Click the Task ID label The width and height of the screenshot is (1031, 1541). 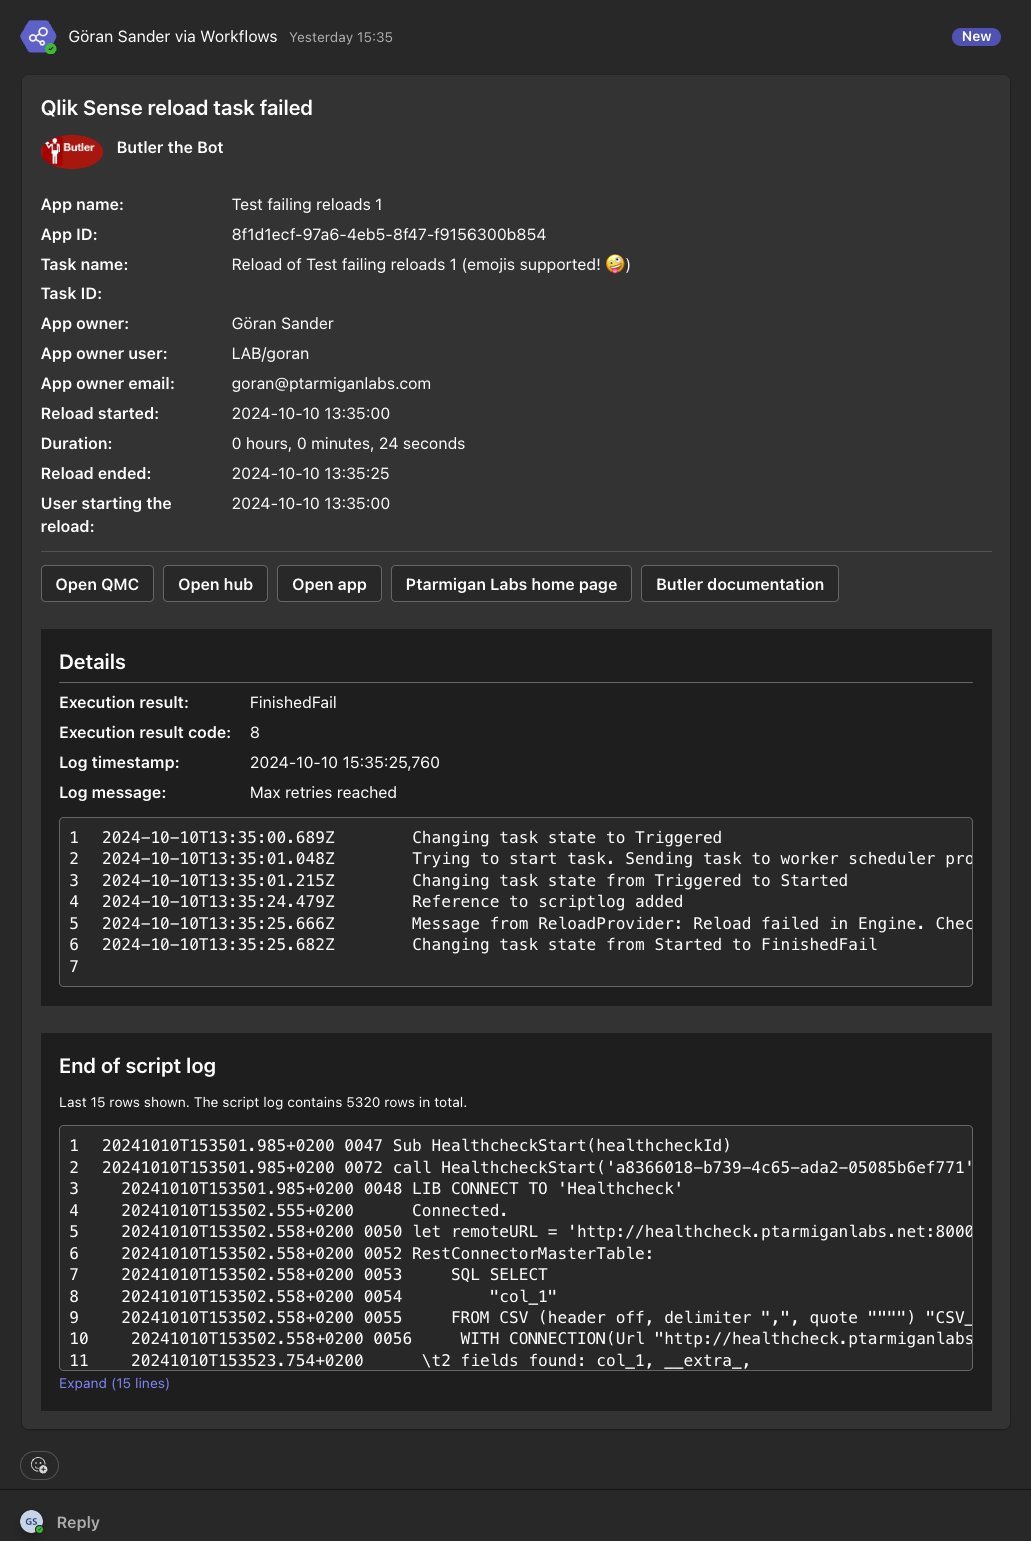point(71,293)
